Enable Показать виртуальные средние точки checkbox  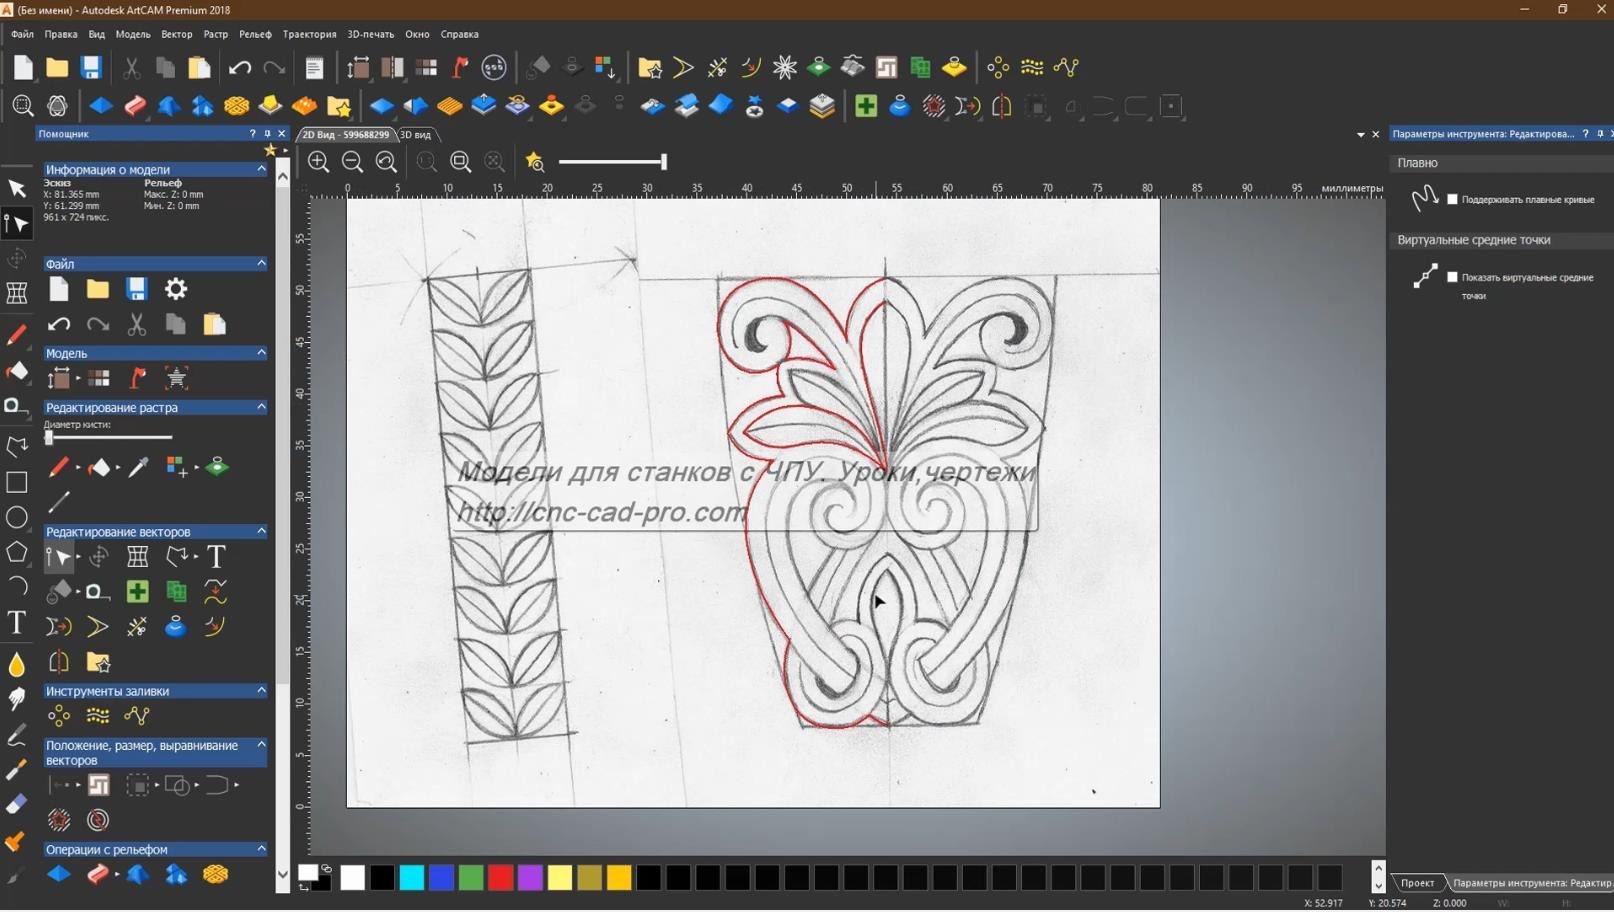tap(1453, 277)
